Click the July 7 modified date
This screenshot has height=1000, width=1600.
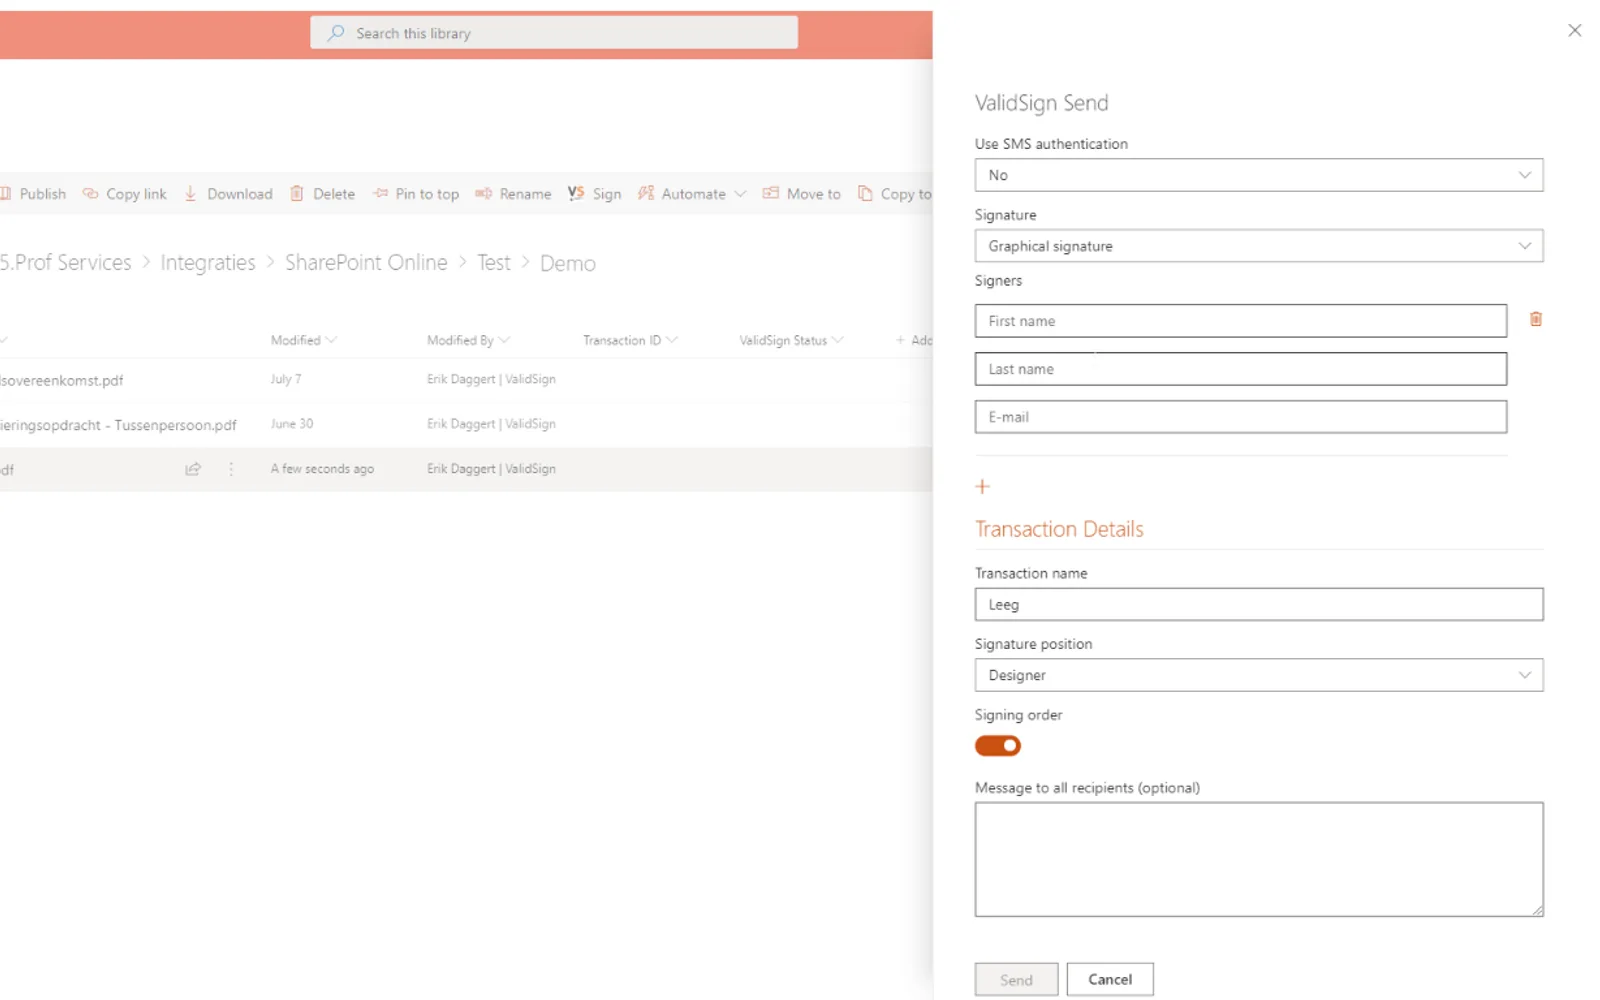(285, 379)
